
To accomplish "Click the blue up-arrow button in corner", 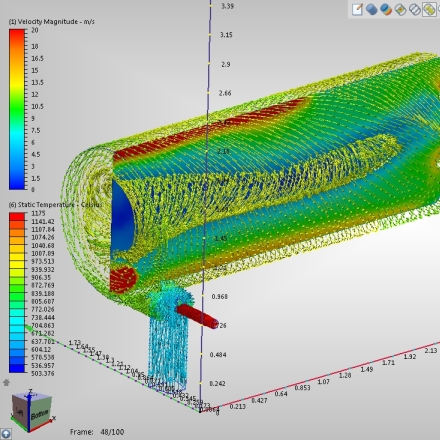I will pyautogui.click(x=6, y=434).
